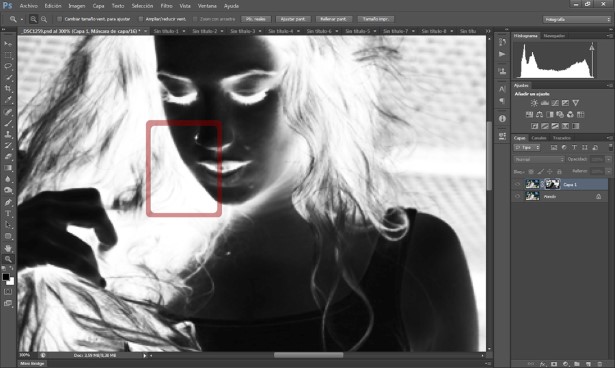Toggle lock all on layer
This screenshot has width=615, height=368.
pos(559,171)
